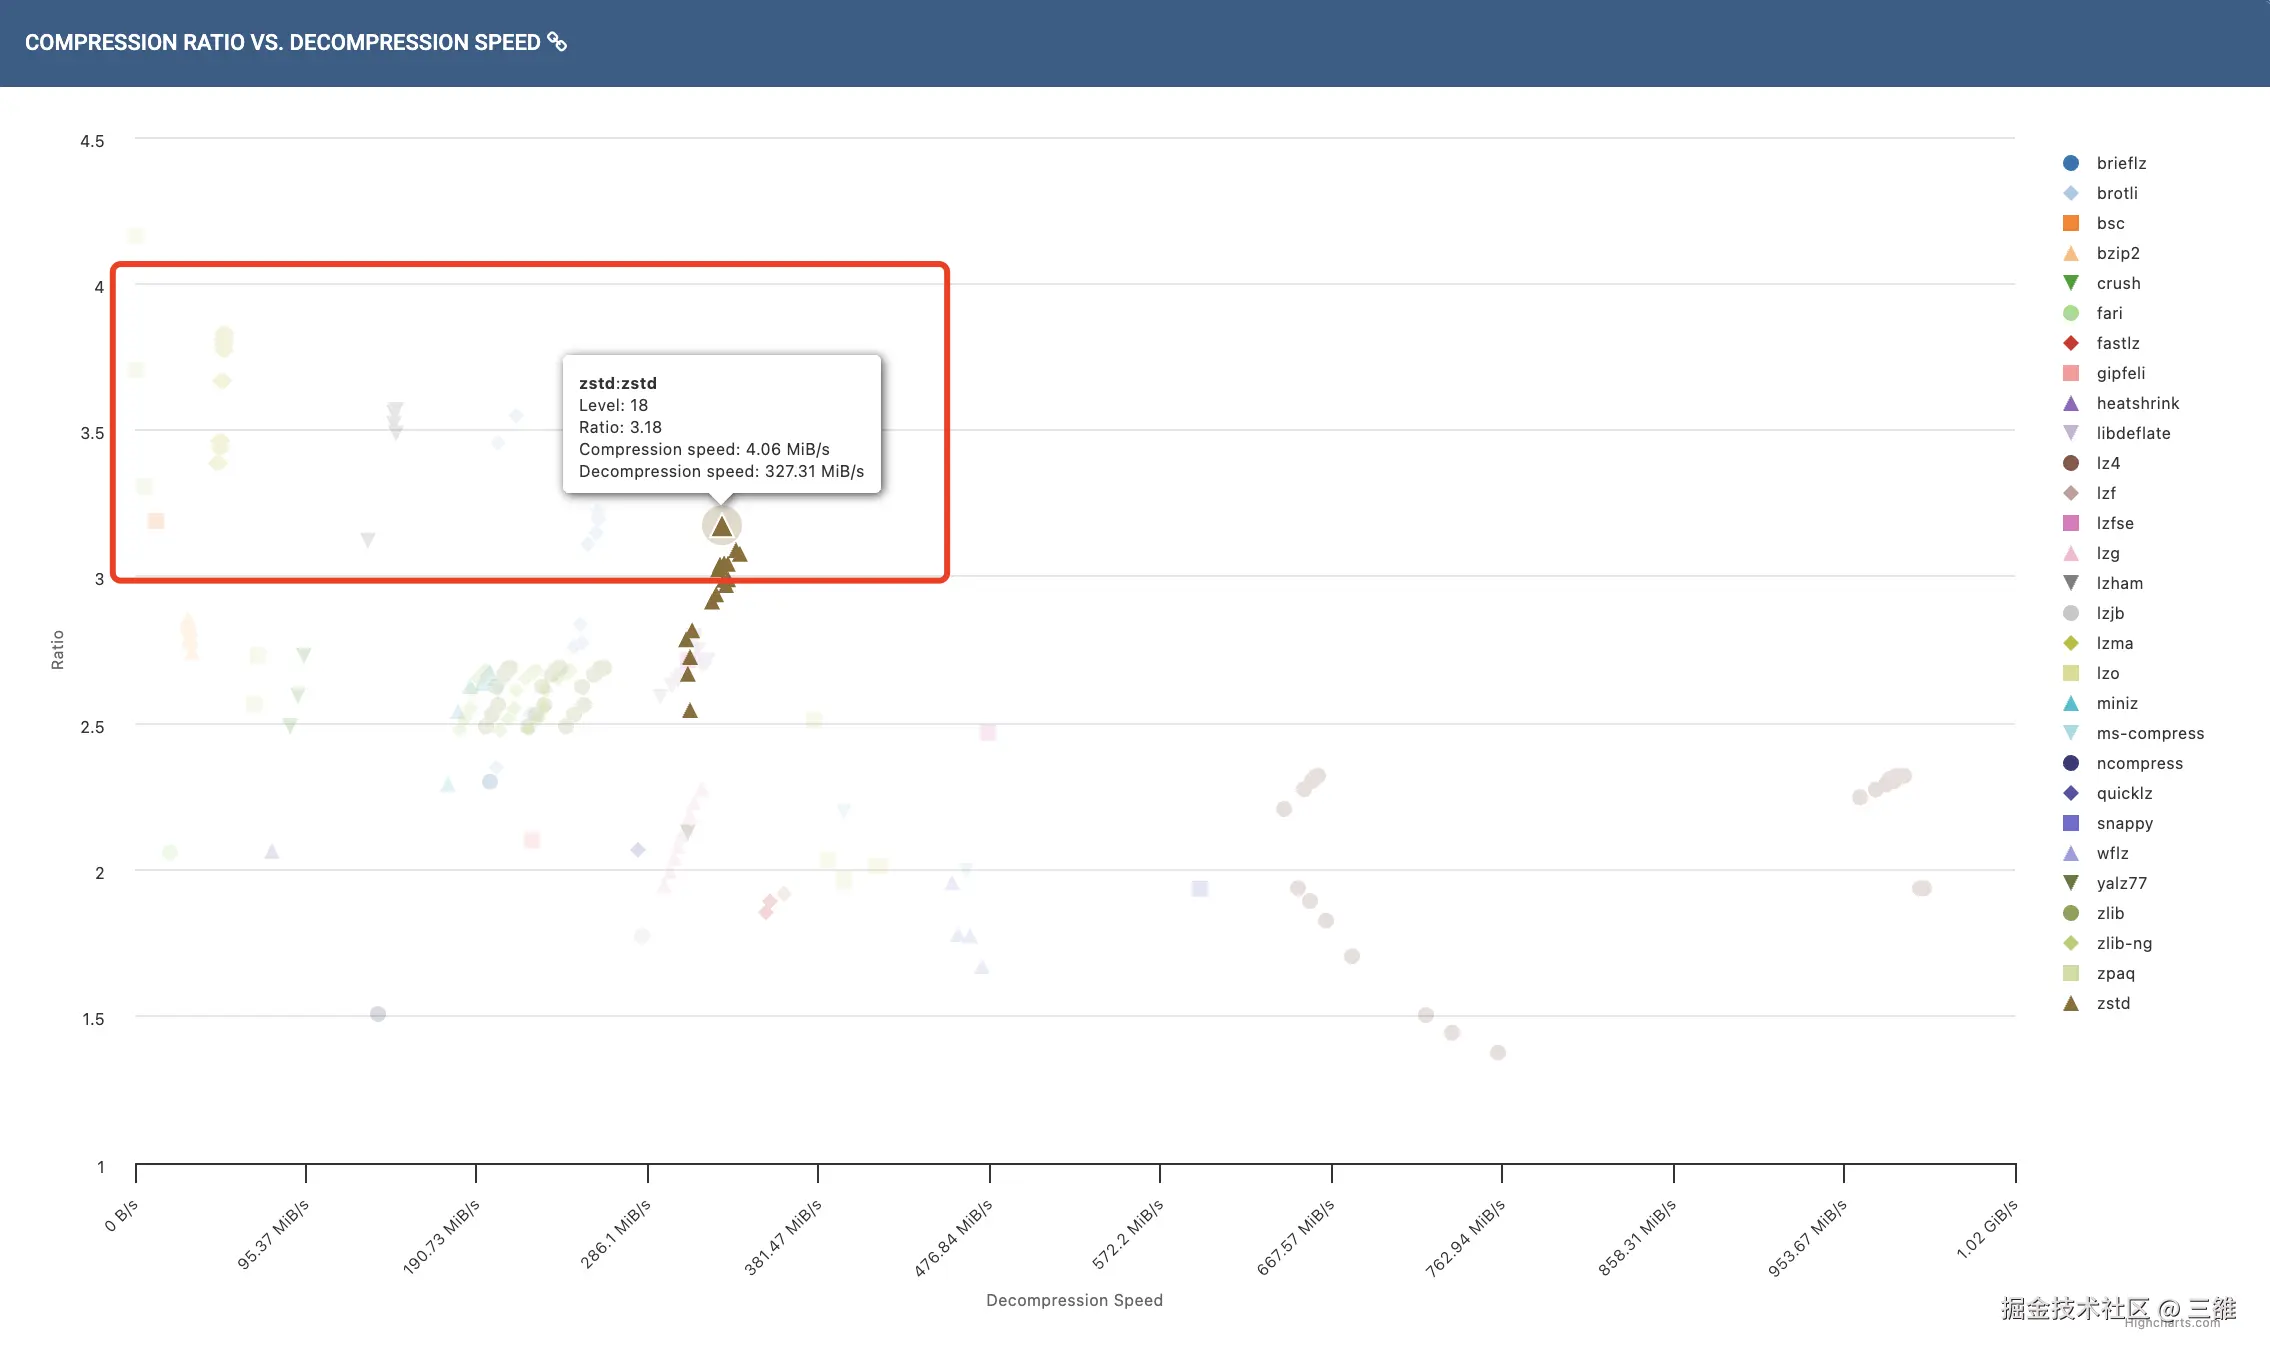The image size is (2270, 1356).
Task: Toggle the lz4 legend entry
Action: pyautogui.click(x=2107, y=463)
